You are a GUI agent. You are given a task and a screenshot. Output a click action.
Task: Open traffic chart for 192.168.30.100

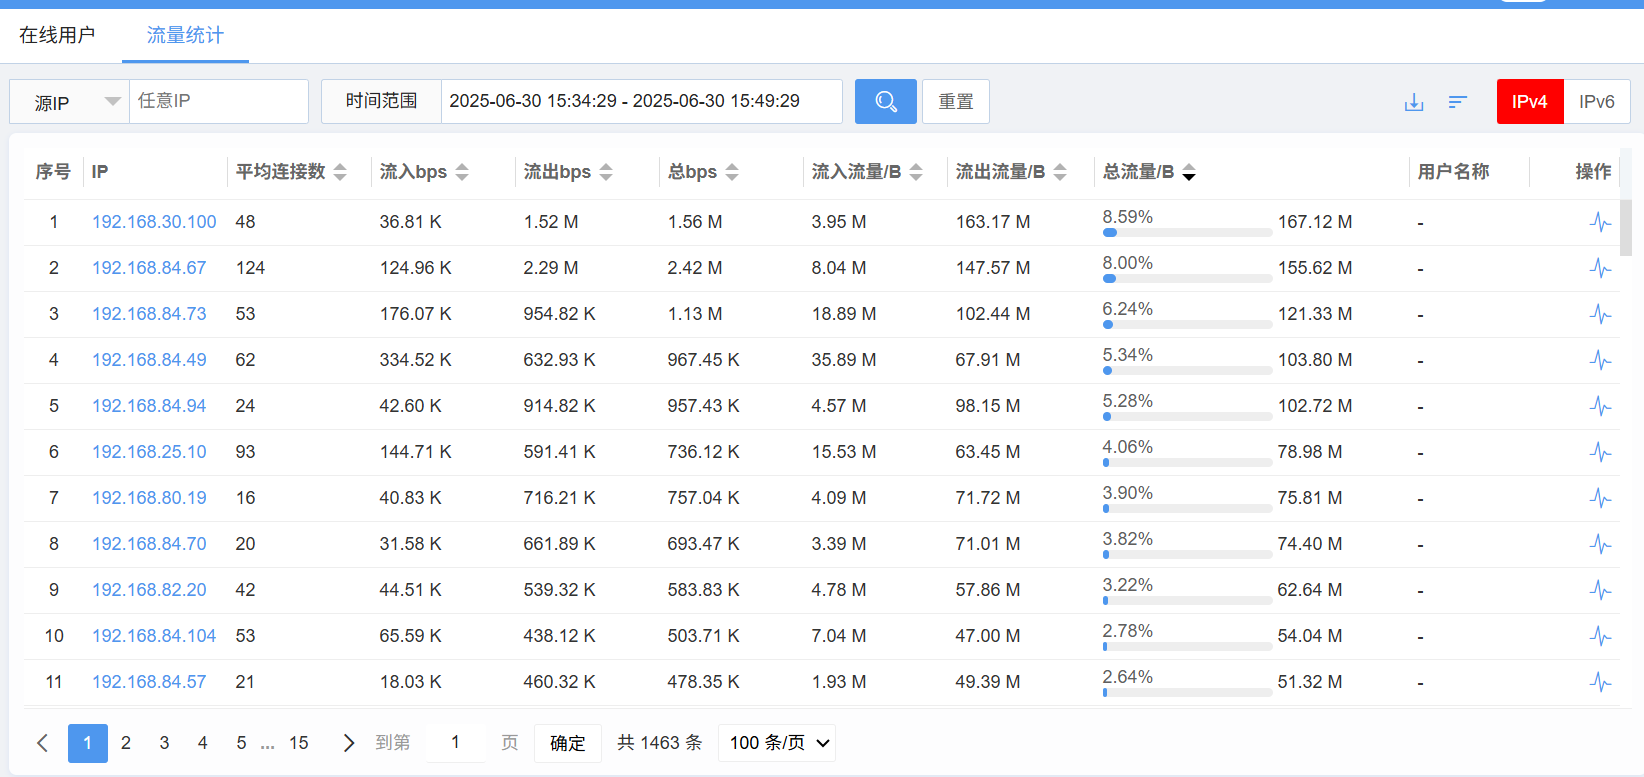pos(1600,222)
